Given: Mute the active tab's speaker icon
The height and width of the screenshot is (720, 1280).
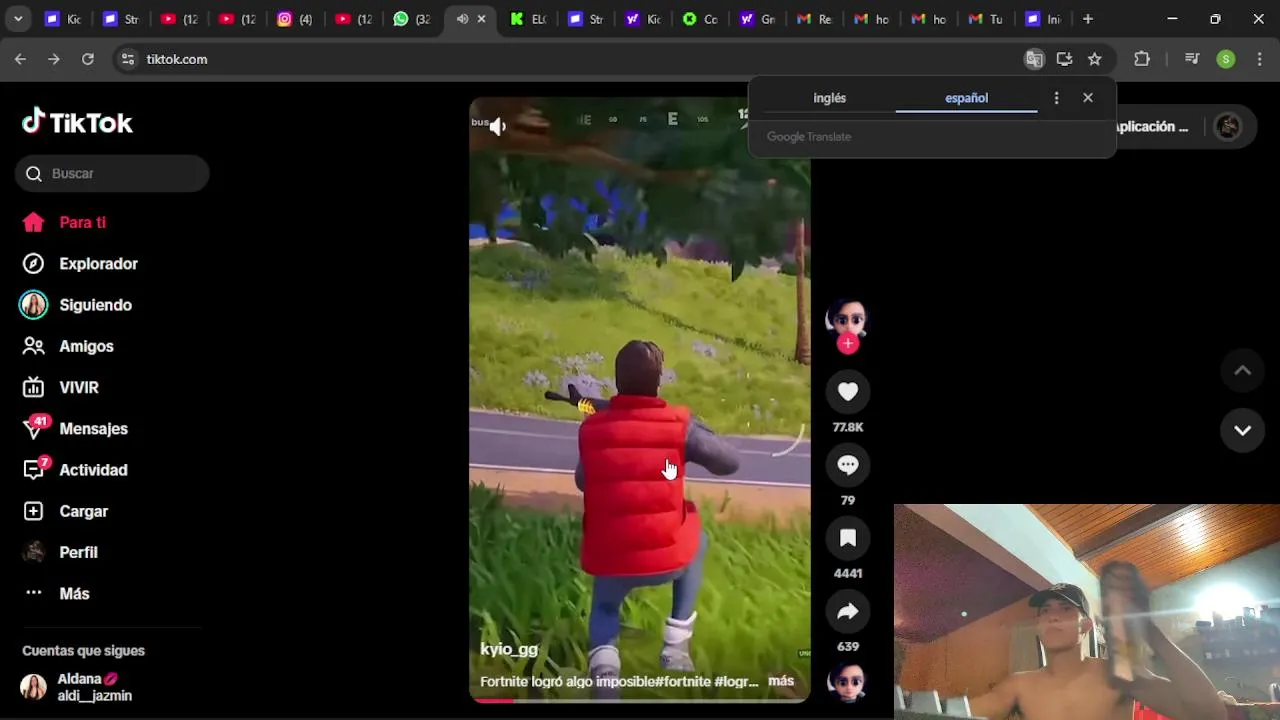Looking at the screenshot, I should point(462,19).
